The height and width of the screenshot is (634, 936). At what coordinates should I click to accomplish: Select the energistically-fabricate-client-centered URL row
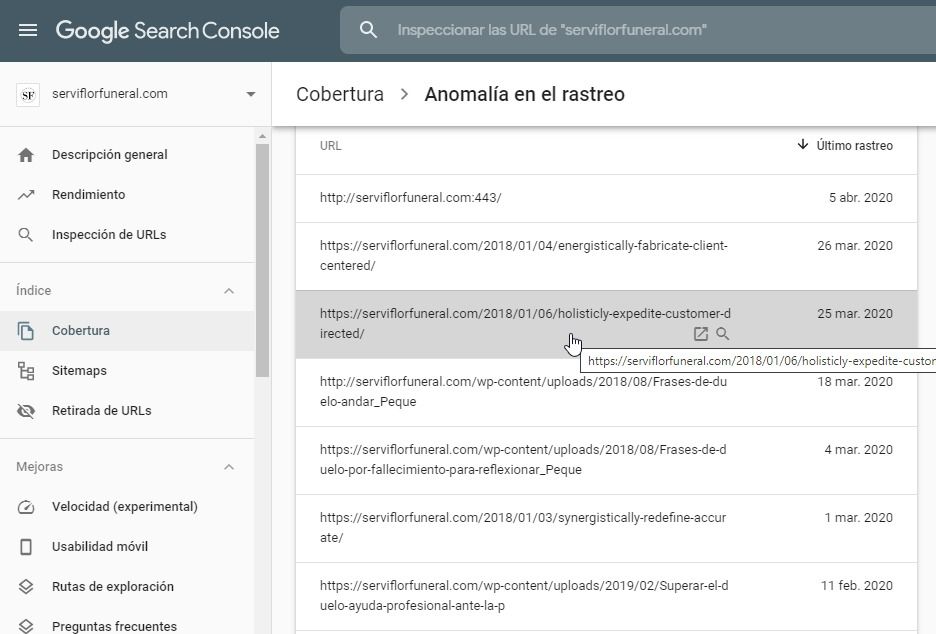(x=606, y=256)
